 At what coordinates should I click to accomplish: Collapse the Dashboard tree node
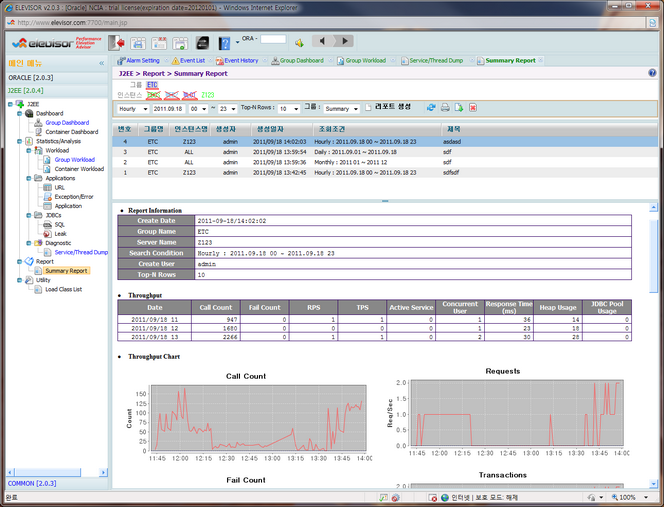[x=19, y=114]
